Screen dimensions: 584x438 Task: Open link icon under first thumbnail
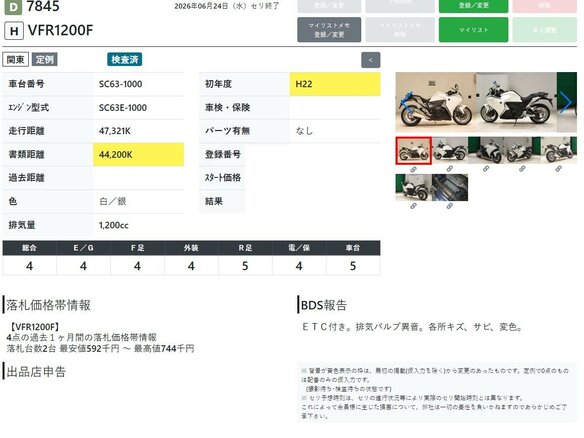point(413,169)
